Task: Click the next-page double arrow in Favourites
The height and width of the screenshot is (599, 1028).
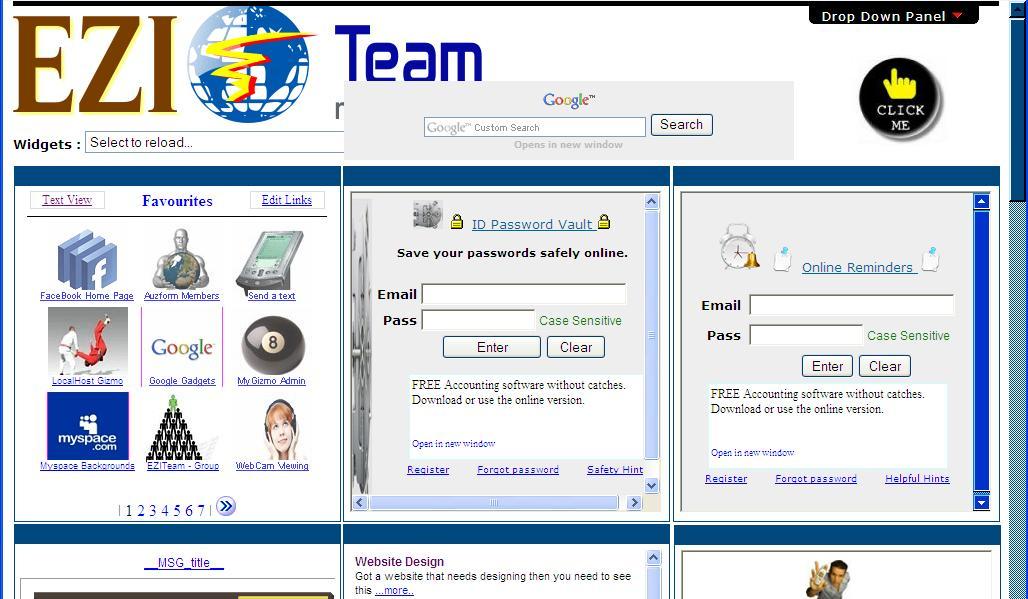Action: pyautogui.click(x=226, y=507)
